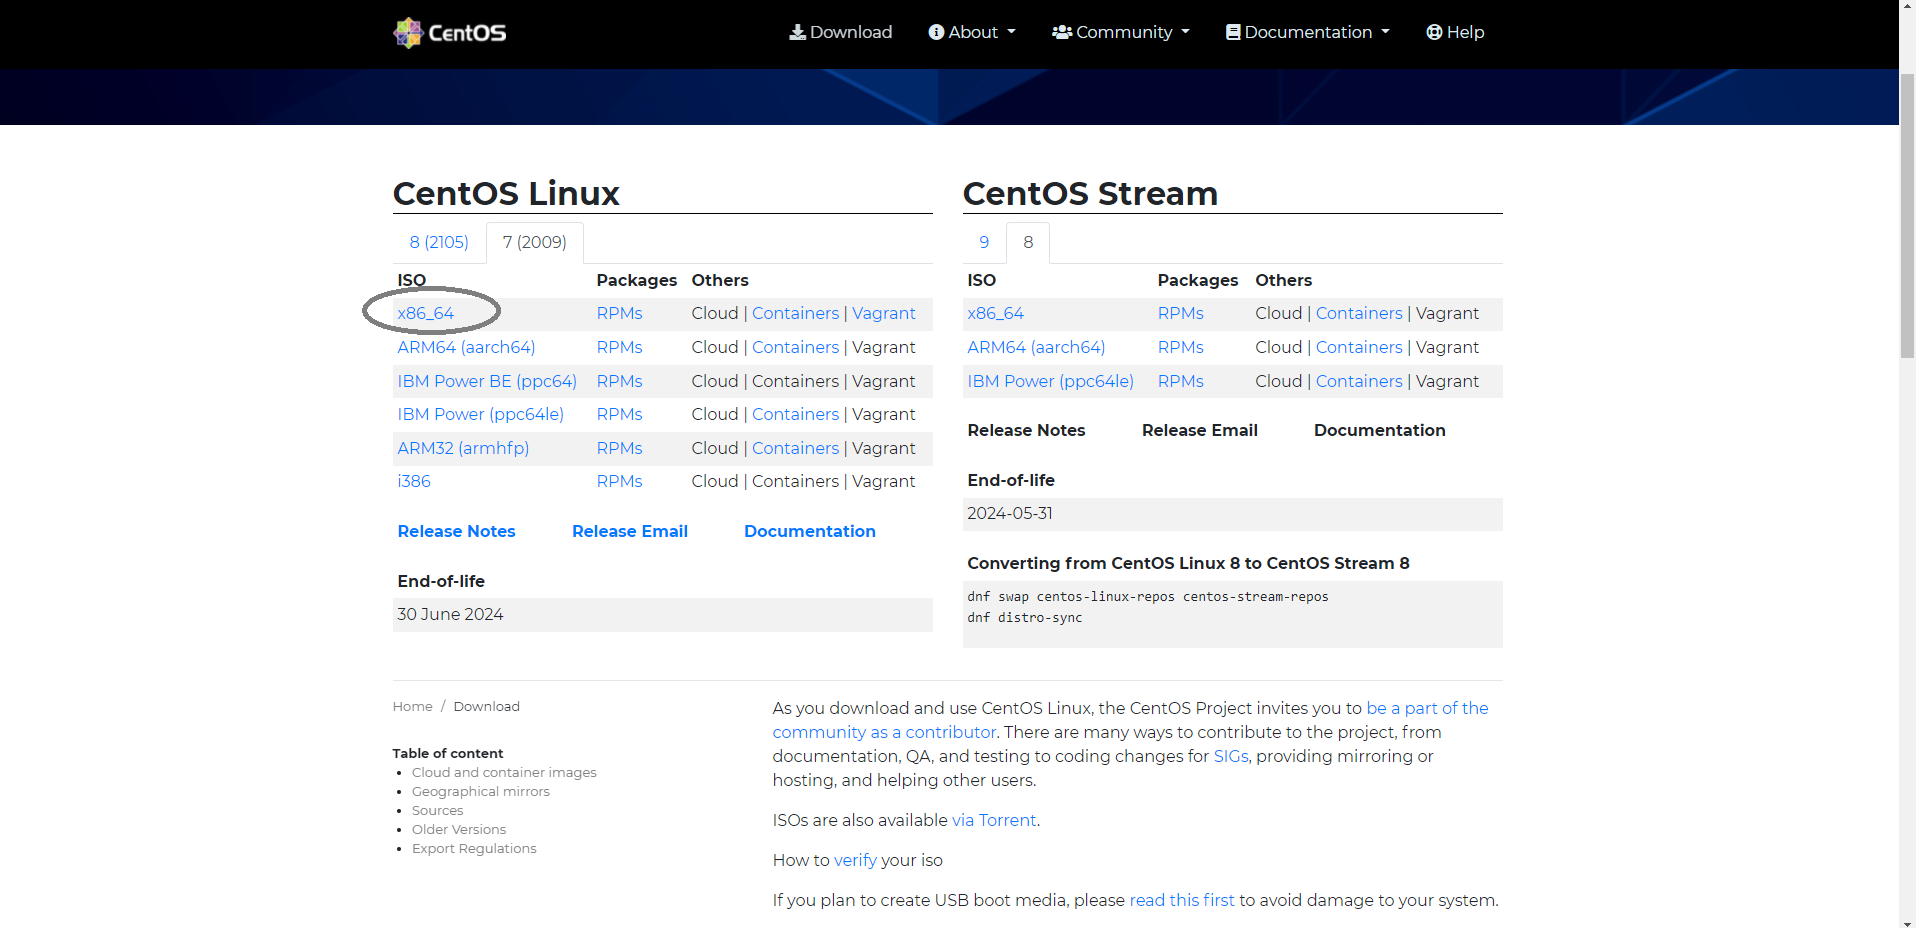The image size is (1916, 928).
Task: Click the '30 June 2024' end-of-life date
Action: [x=450, y=614]
